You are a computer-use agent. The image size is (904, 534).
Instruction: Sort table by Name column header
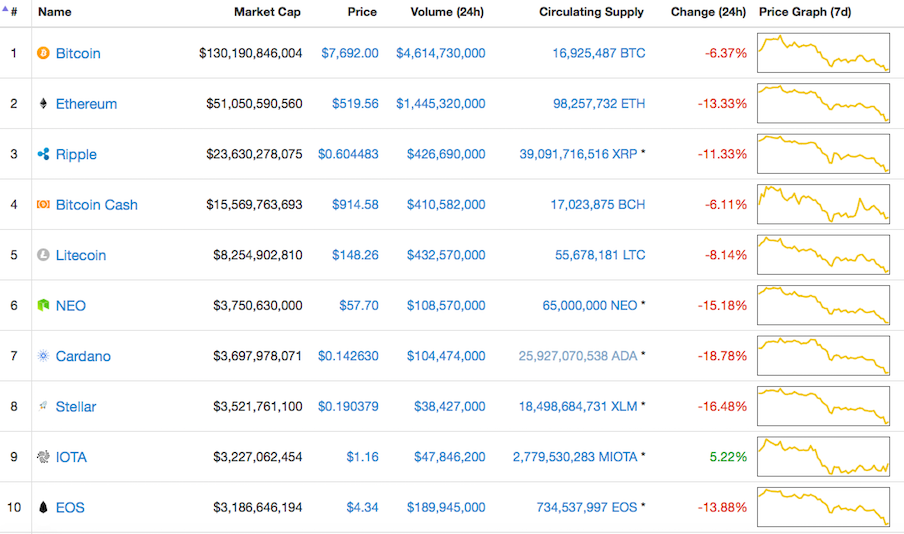point(55,12)
